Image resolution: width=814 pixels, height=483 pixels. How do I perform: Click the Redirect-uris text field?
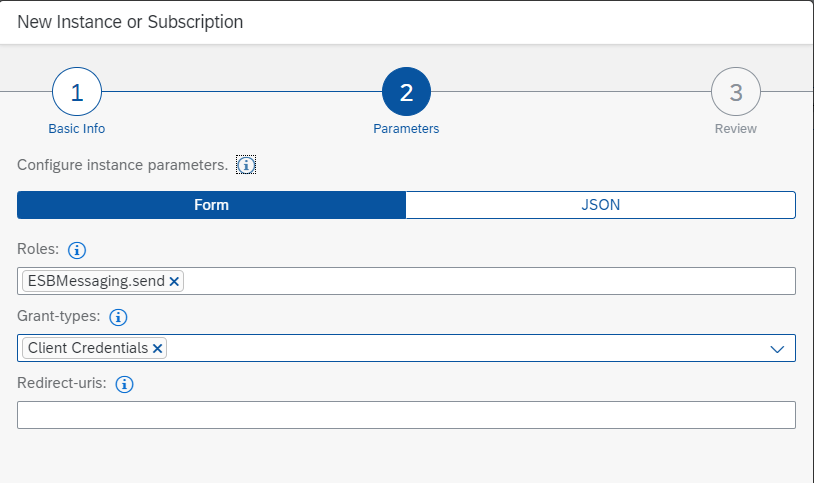tap(406, 415)
